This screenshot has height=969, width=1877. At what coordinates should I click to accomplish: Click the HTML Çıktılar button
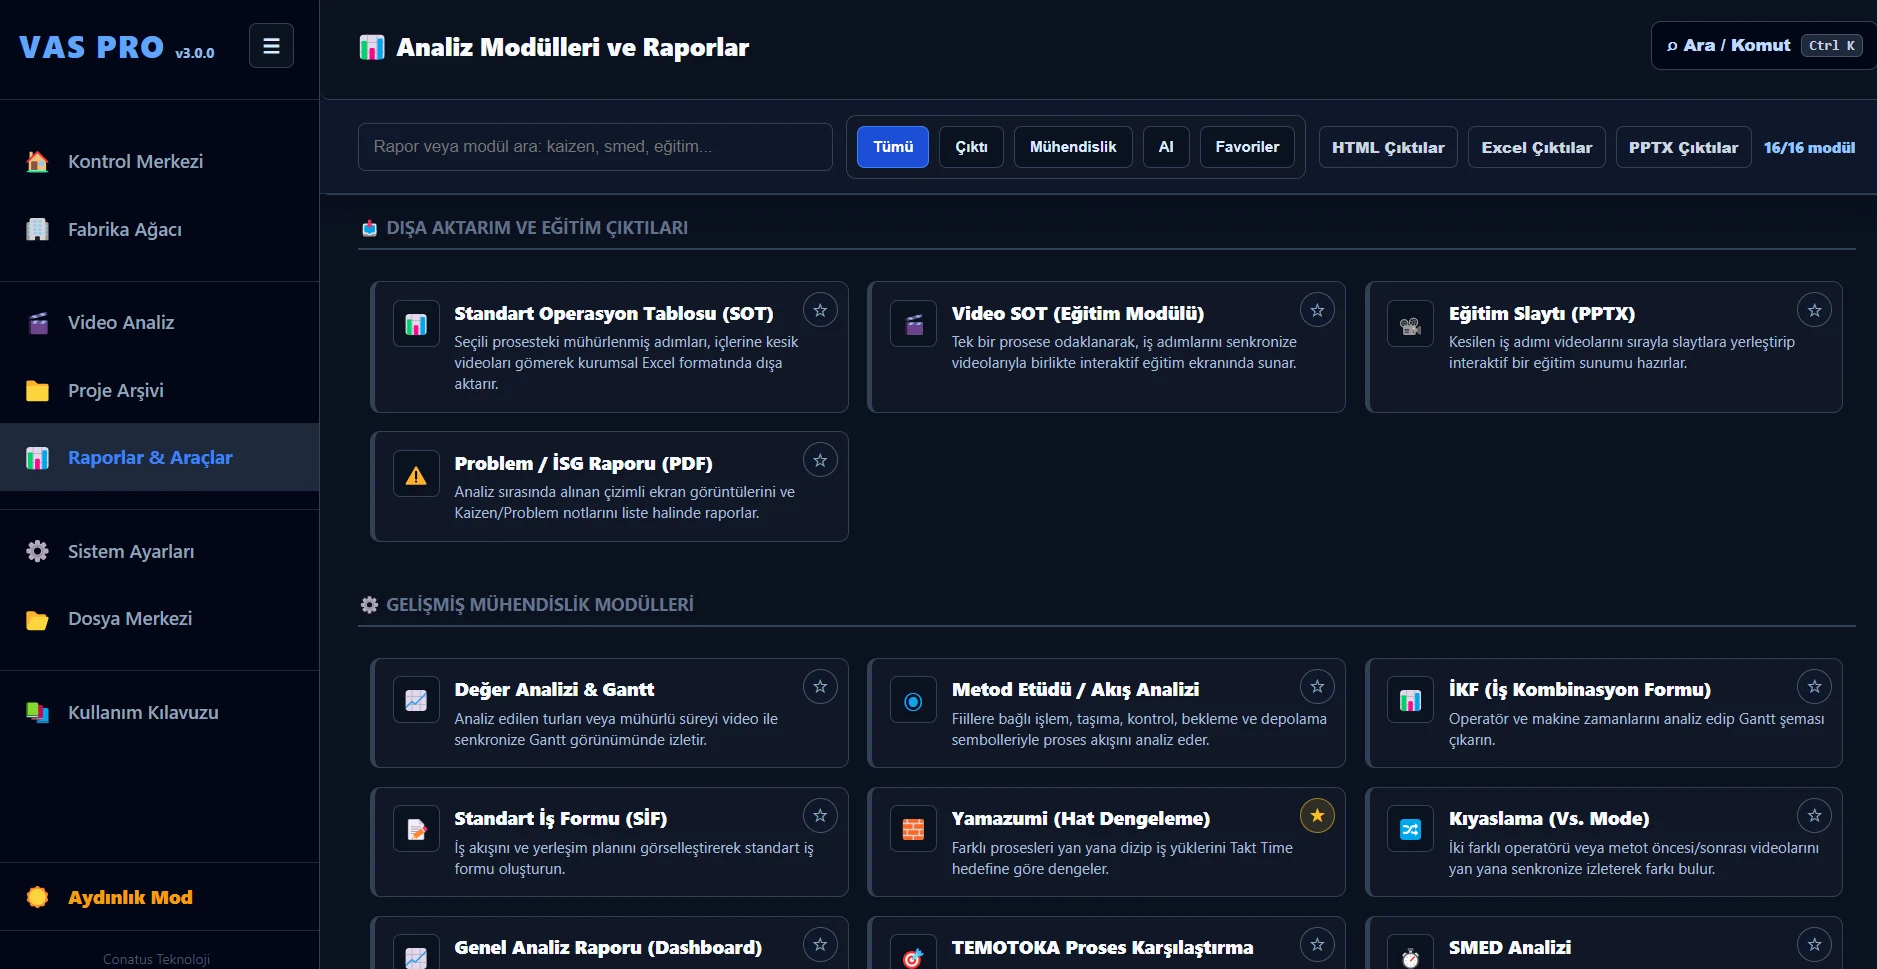click(1388, 147)
